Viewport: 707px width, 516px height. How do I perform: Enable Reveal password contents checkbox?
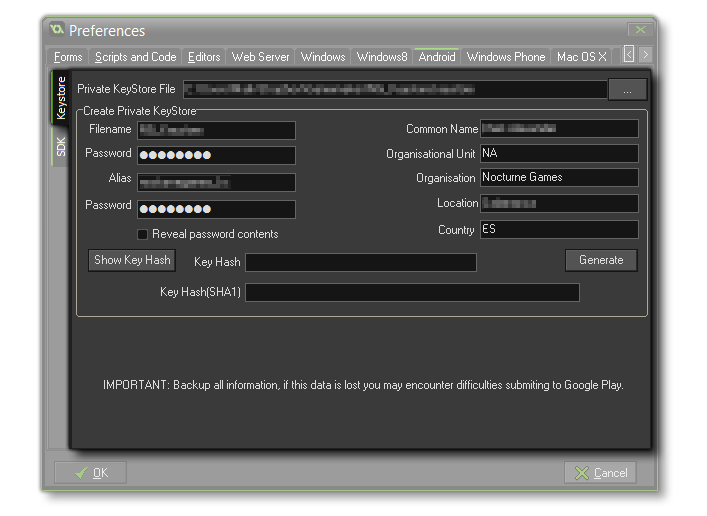click(x=143, y=234)
